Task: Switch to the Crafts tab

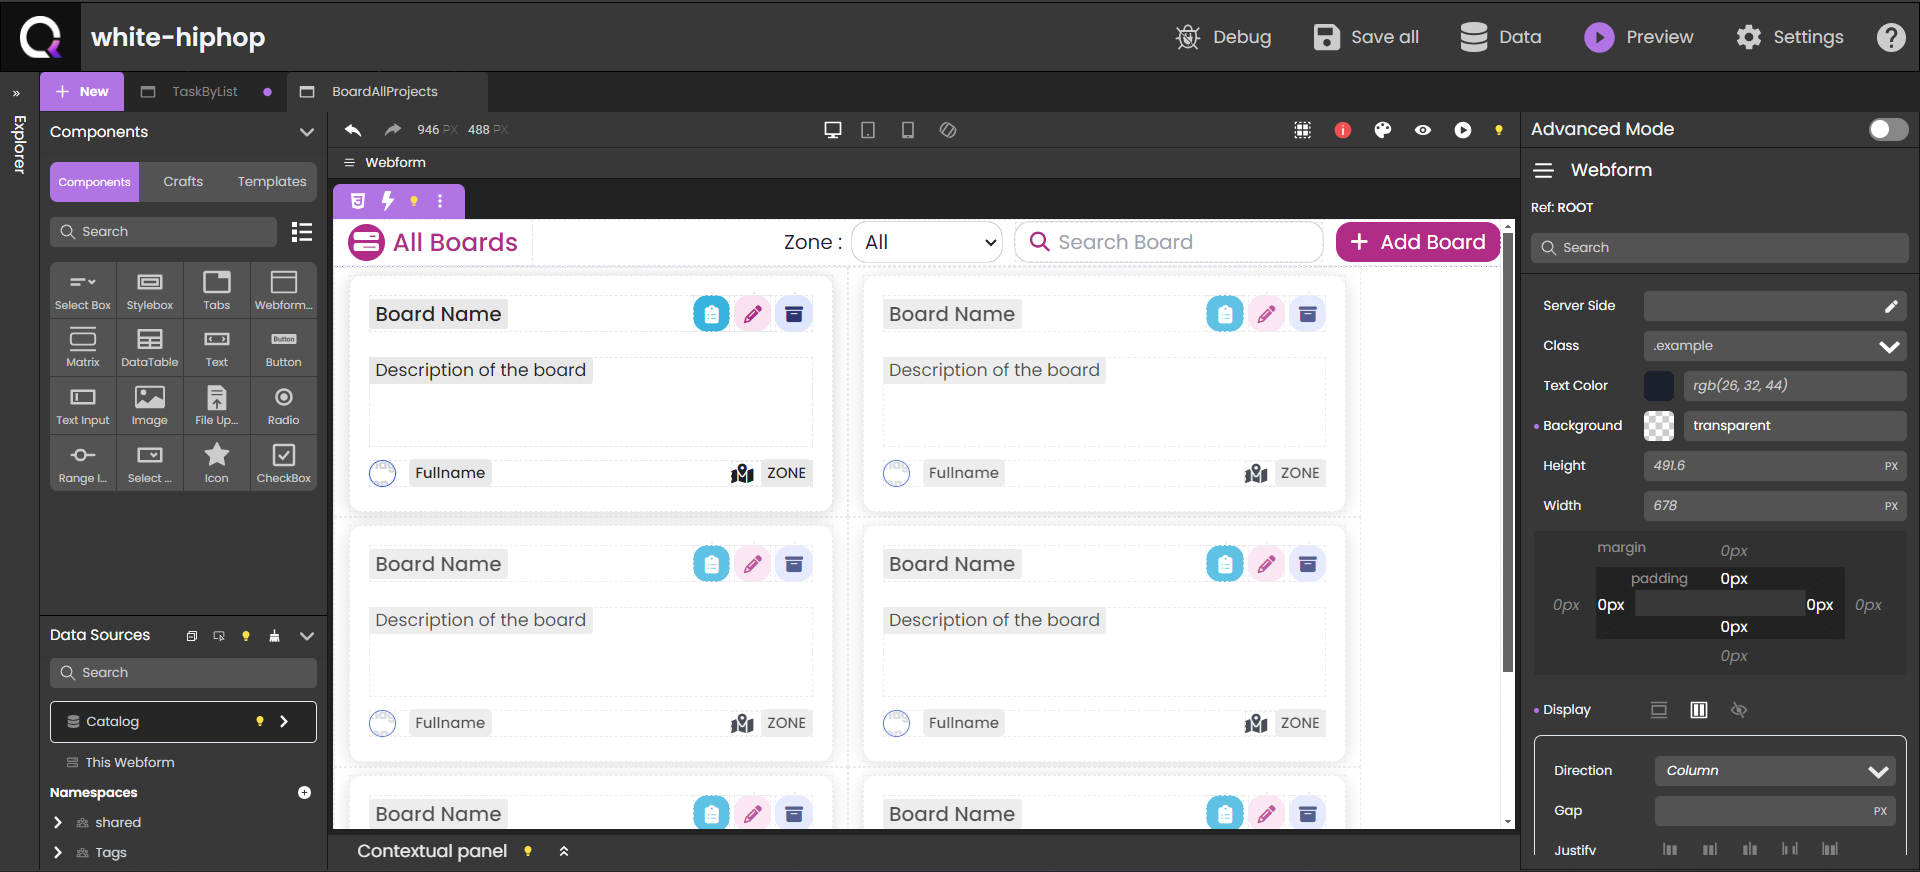Action: [x=183, y=182]
